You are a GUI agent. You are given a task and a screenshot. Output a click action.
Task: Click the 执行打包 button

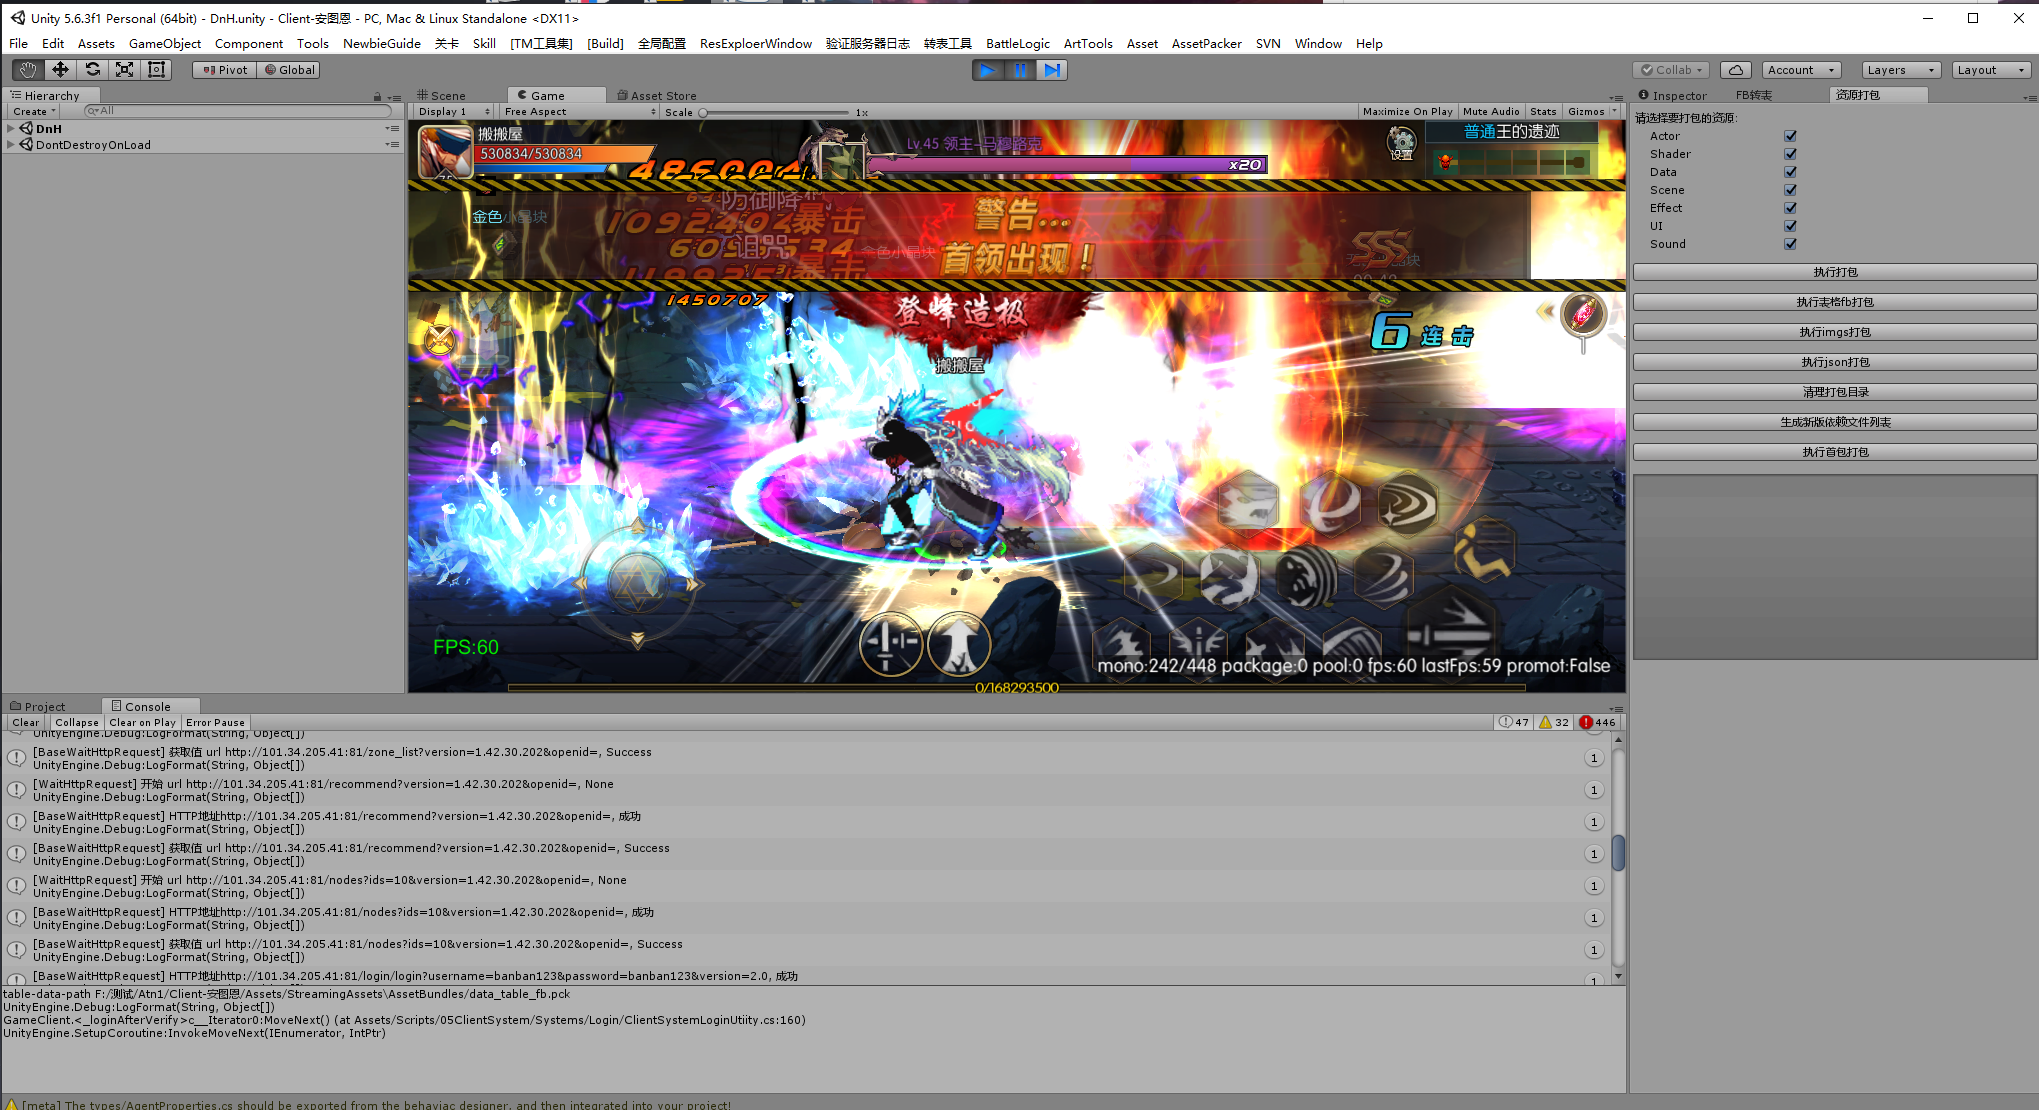click(1835, 272)
